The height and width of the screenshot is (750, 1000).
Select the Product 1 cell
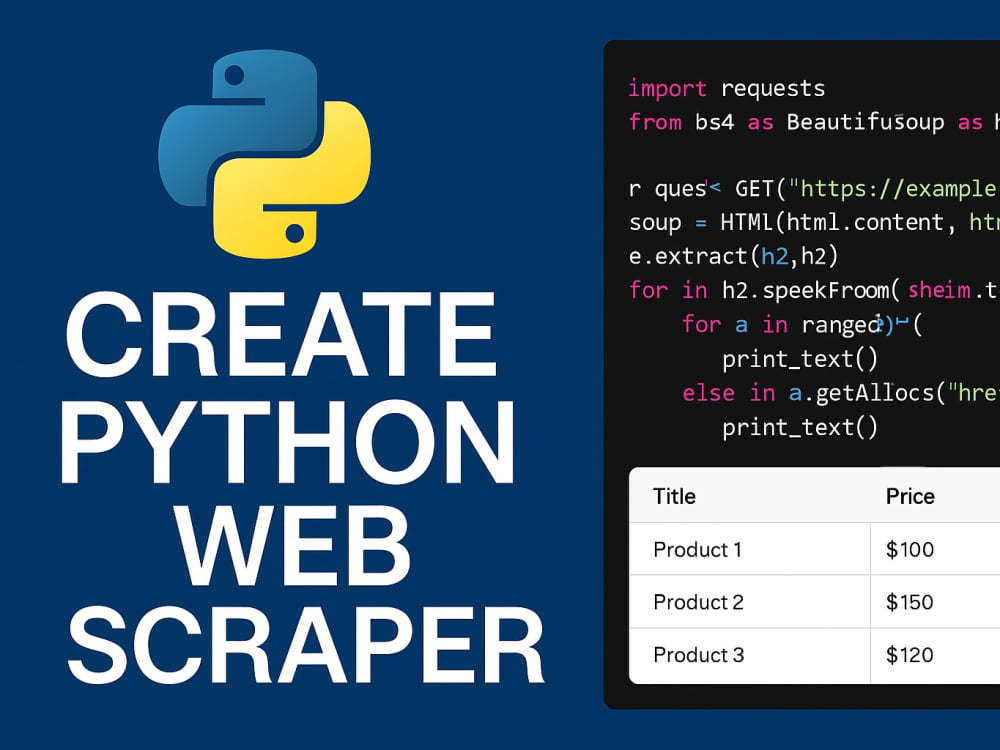pos(750,549)
